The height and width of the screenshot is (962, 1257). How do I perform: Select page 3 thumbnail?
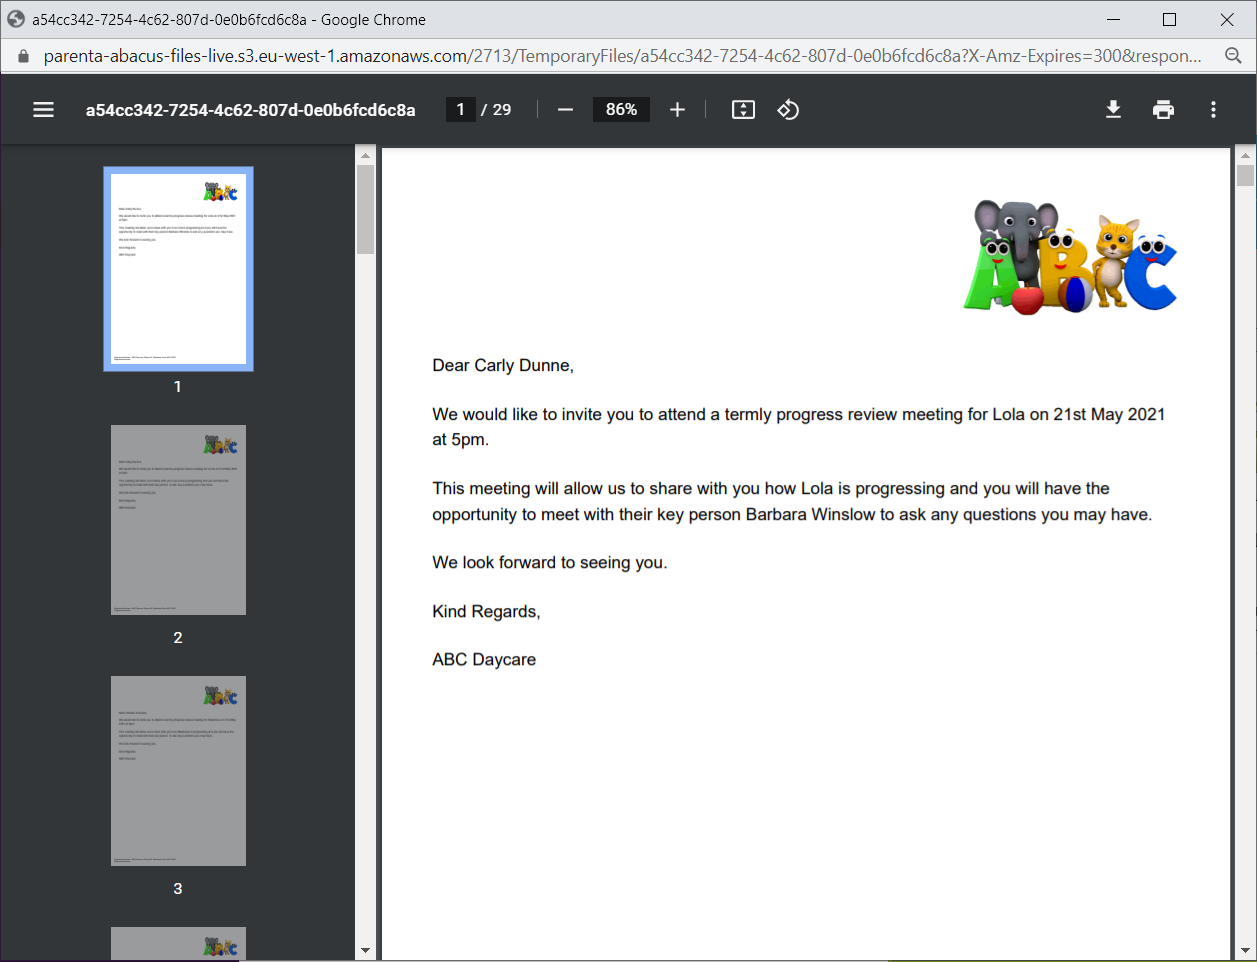pos(178,771)
